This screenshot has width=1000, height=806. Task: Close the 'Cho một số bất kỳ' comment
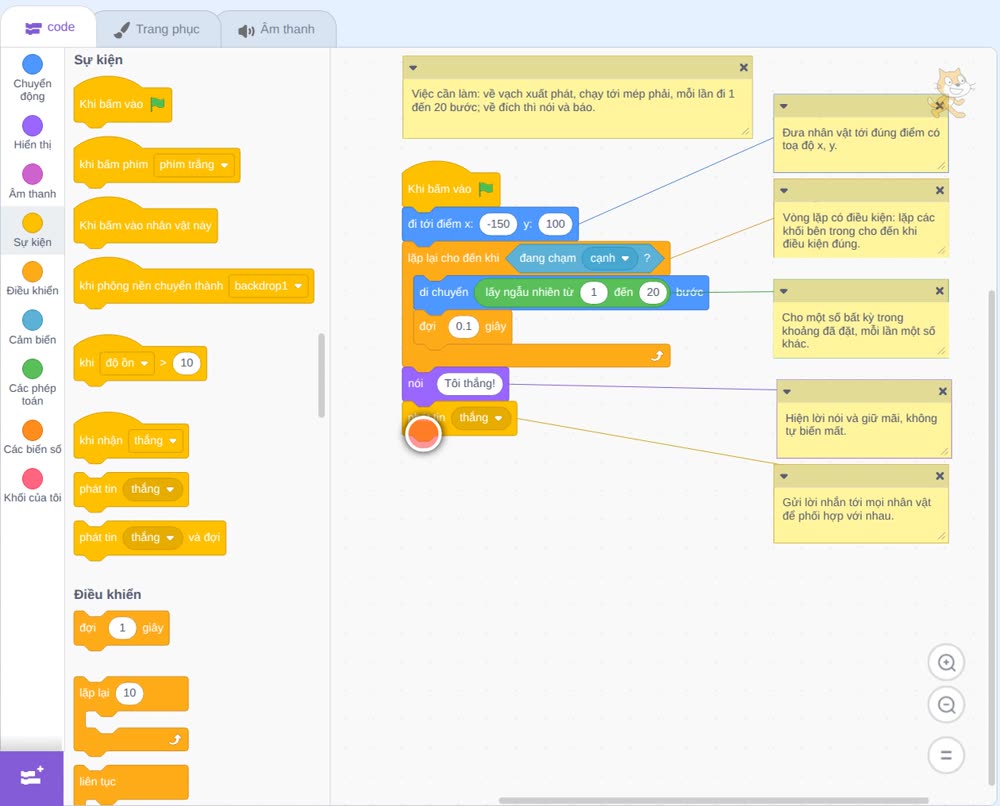939,291
